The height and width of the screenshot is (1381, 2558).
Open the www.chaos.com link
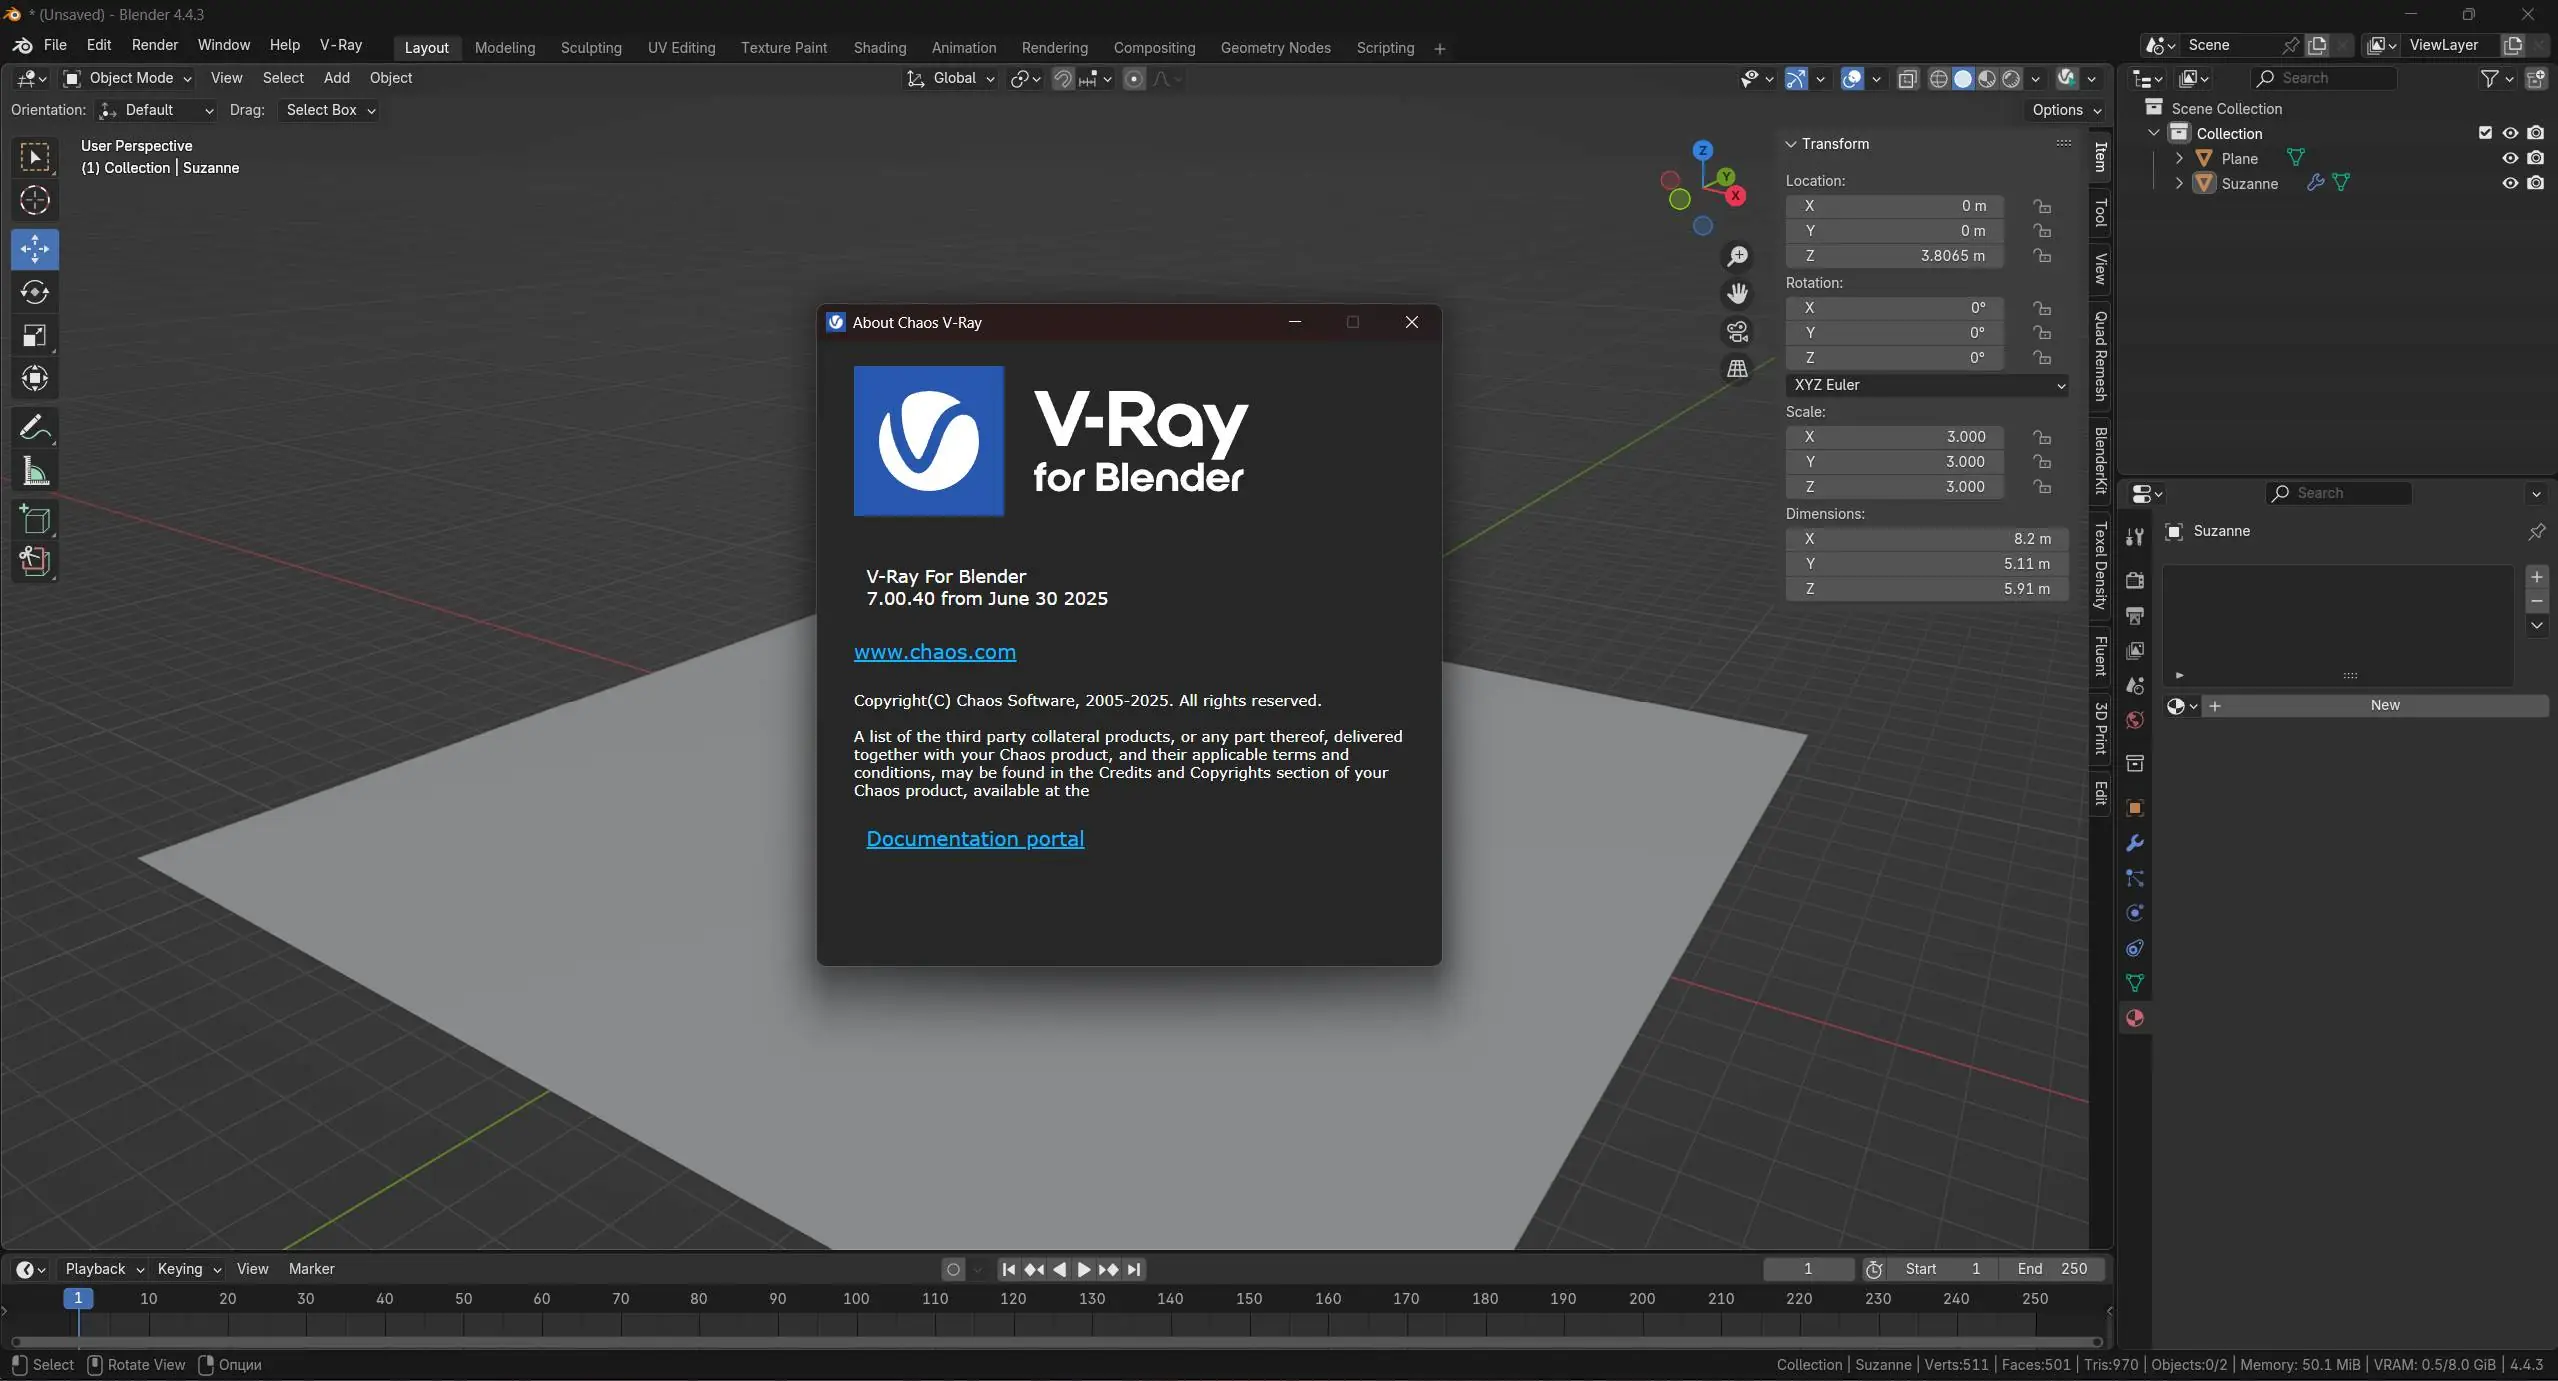[934, 652]
